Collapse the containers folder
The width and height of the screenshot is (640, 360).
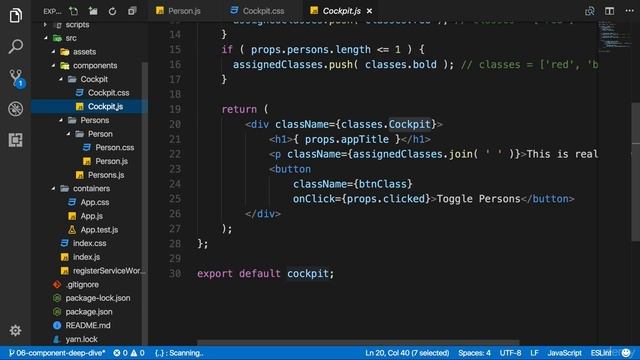pos(91,189)
